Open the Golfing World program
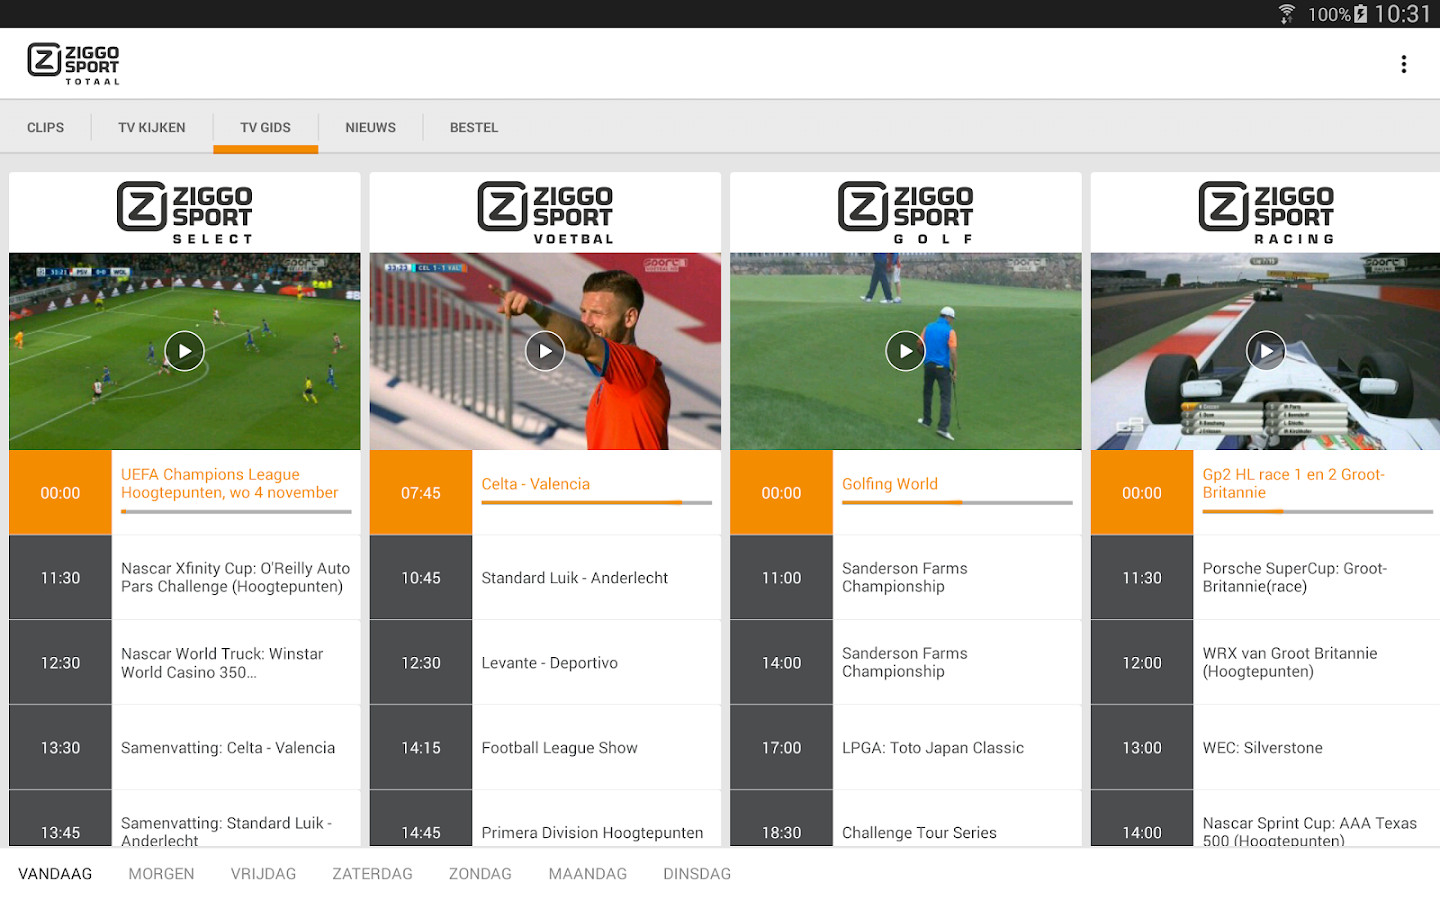Viewport: 1440px width, 900px height. [906, 492]
